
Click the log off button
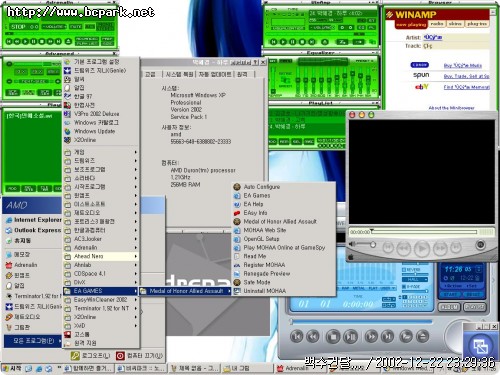tap(91, 356)
